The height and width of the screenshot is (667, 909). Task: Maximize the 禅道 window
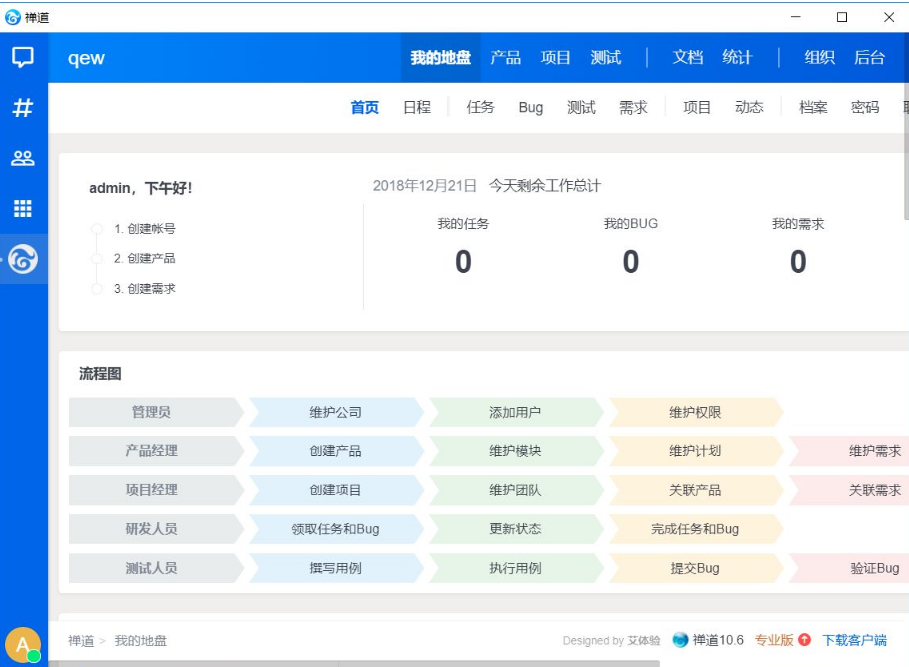click(x=842, y=17)
